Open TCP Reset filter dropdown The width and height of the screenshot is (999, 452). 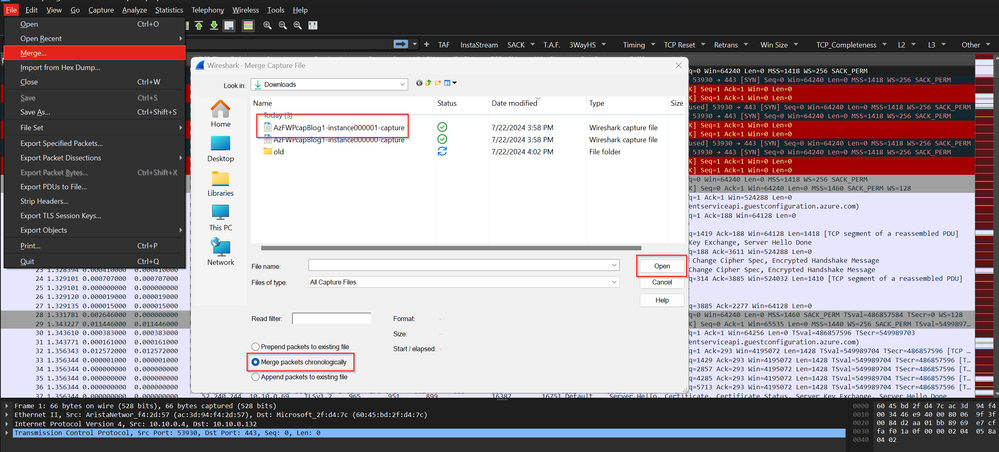[703, 45]
